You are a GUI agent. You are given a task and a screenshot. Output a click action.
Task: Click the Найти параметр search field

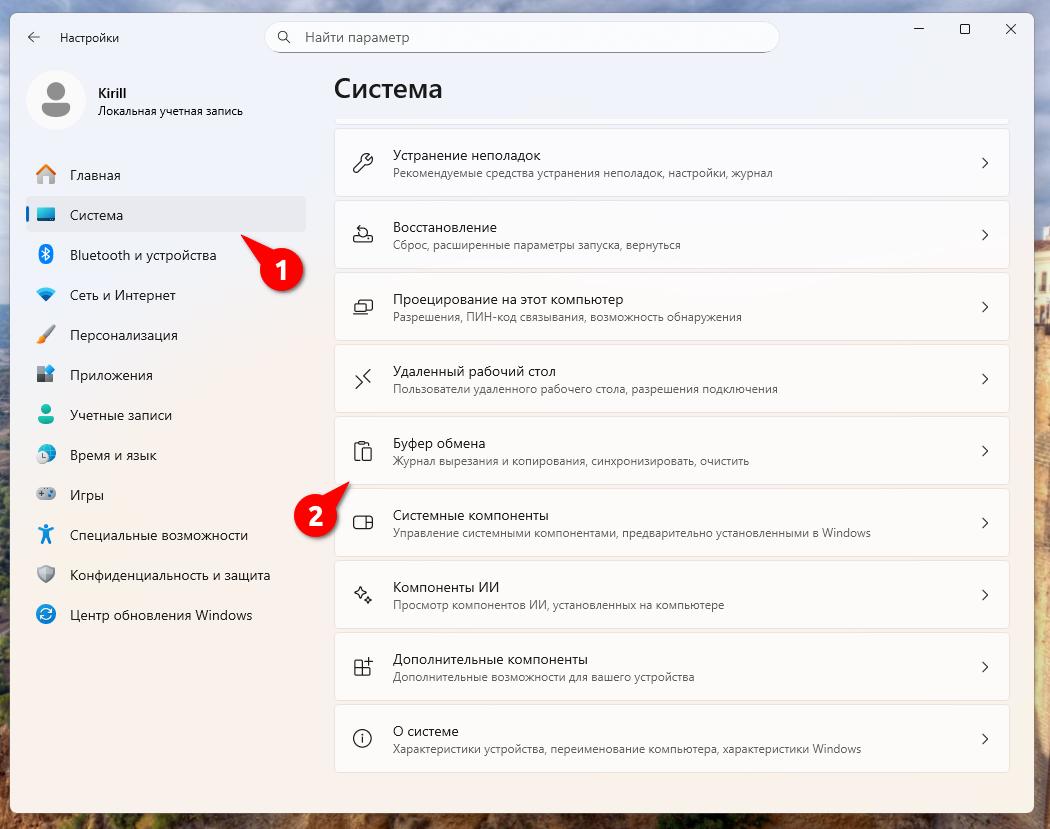[530, 37]
